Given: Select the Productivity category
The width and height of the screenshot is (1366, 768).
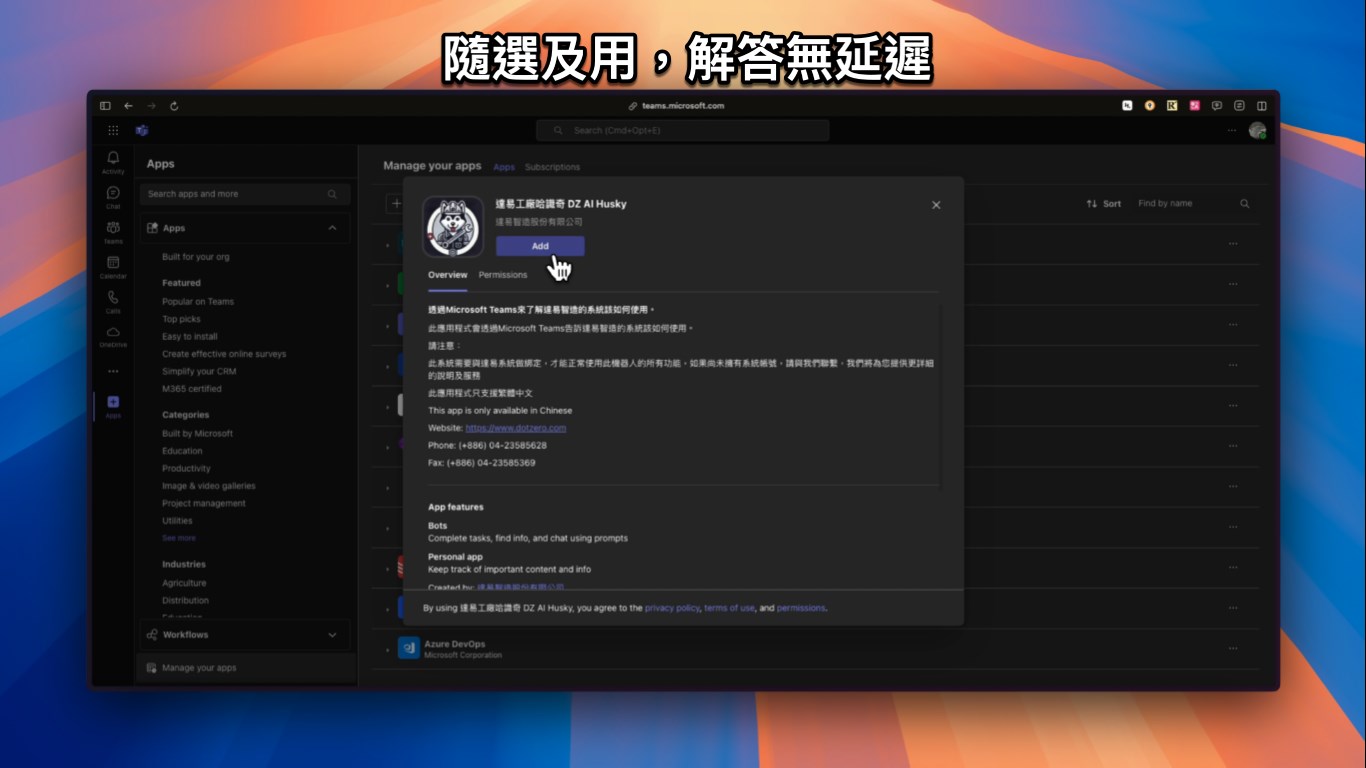Looking at the screenshot, I should pyautogui.click(x=186, y=469).
